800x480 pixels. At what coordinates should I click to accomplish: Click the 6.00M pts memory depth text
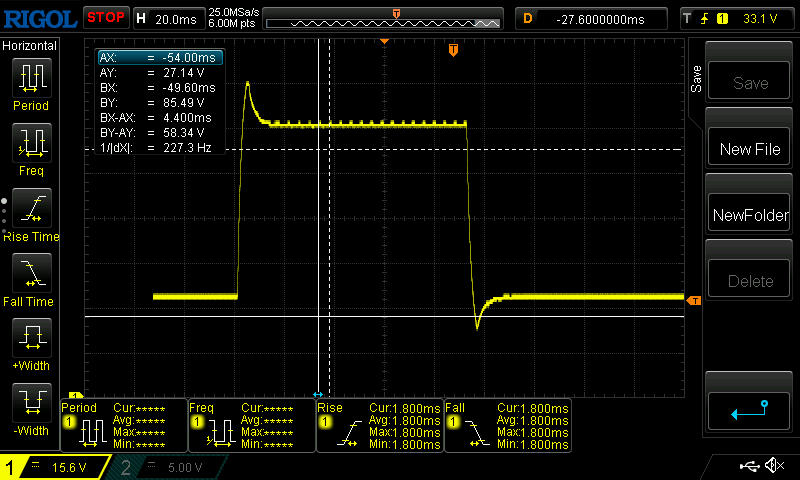point(232,23)
